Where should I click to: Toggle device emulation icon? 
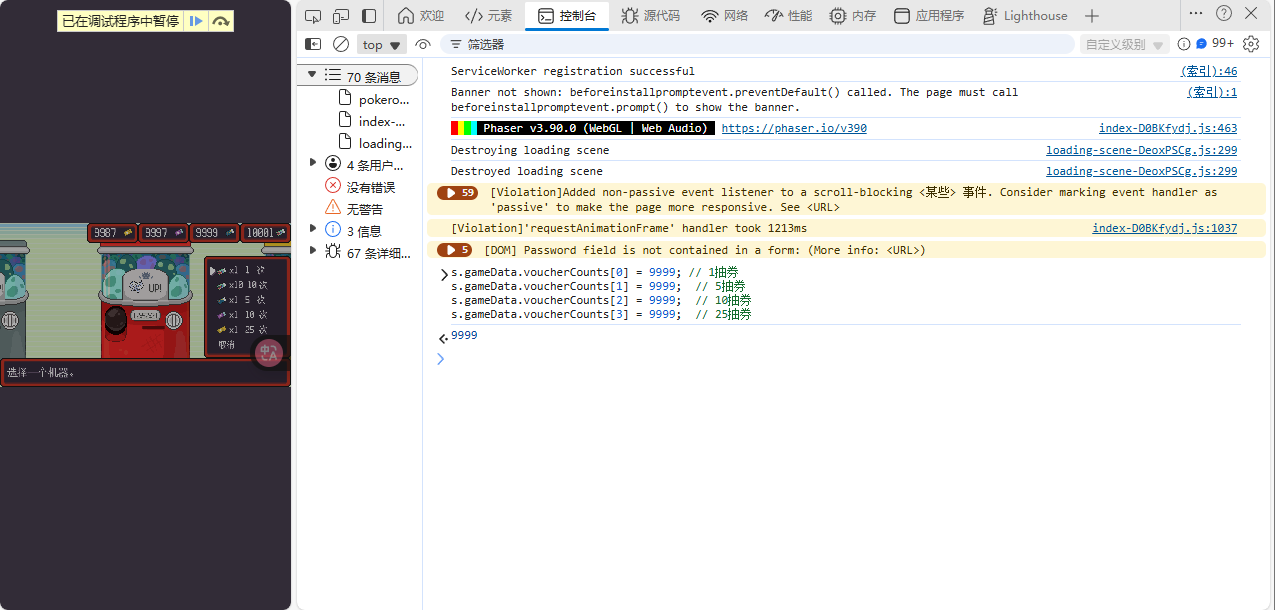[341, 16]
